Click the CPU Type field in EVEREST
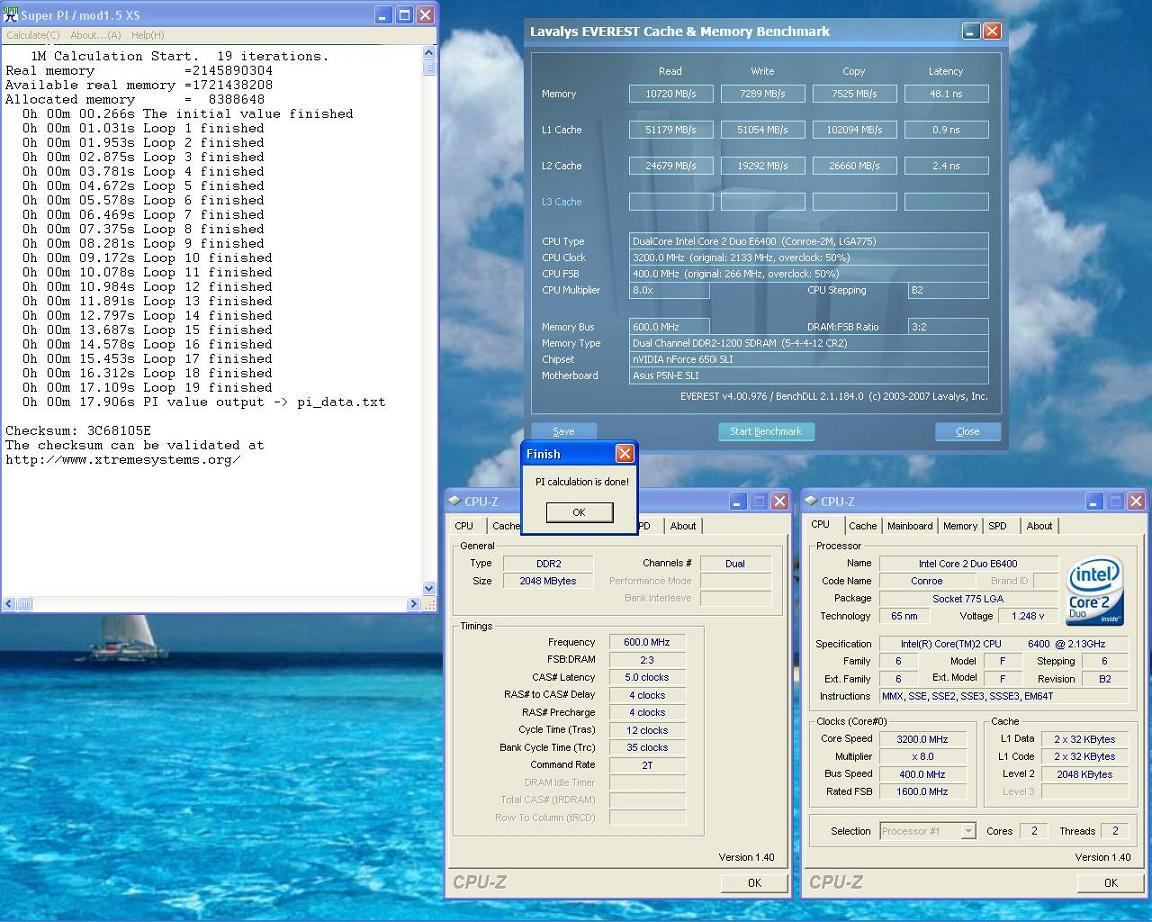Image resolution: width=1152 pixels, height=922 pixels. pos(808,241)
